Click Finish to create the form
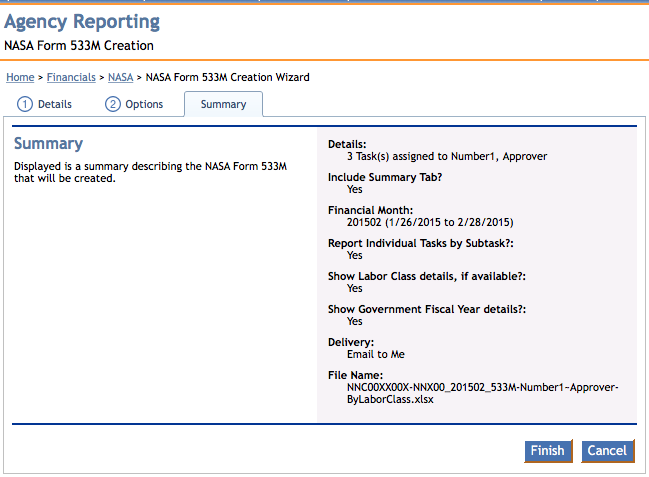Screen dimensions: 649x477 (x=548, y=450)
